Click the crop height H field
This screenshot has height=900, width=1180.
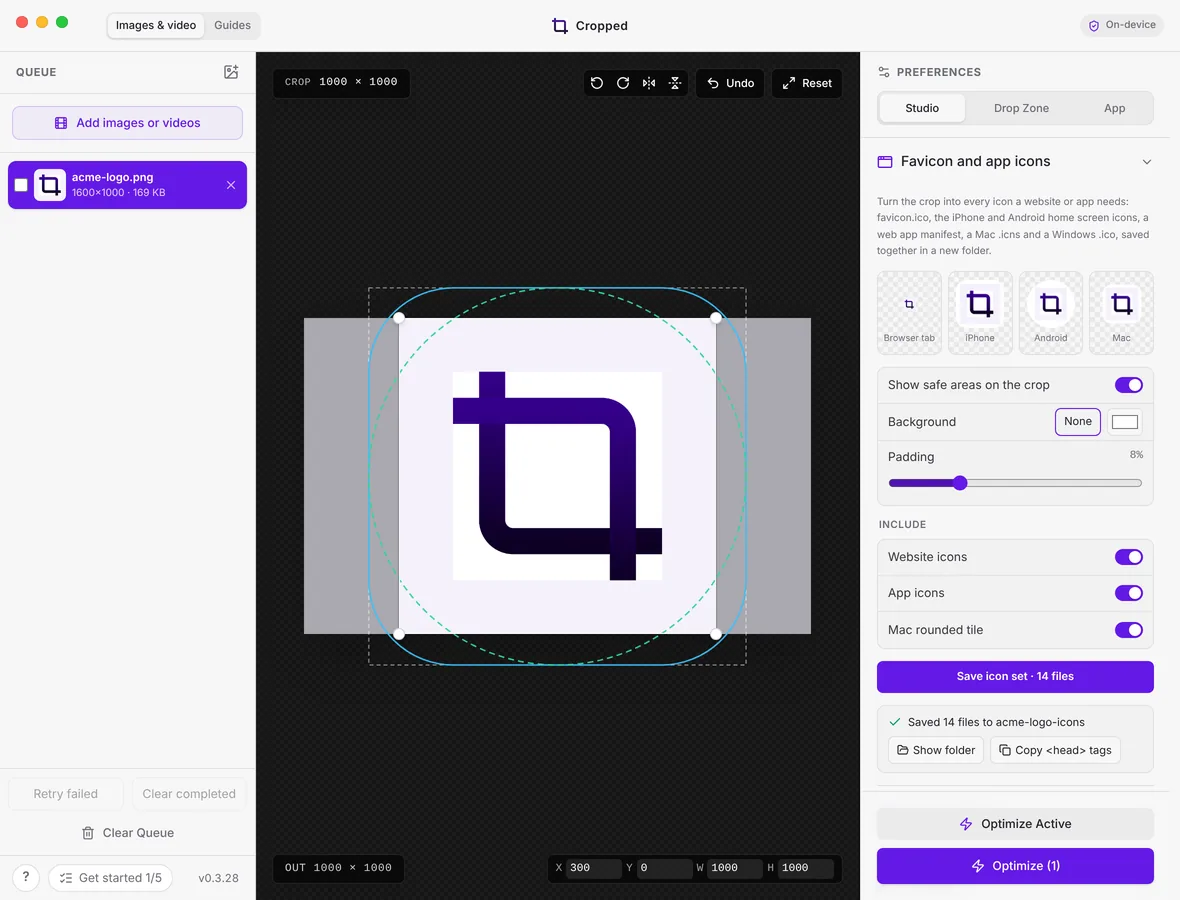pos(804,868)
